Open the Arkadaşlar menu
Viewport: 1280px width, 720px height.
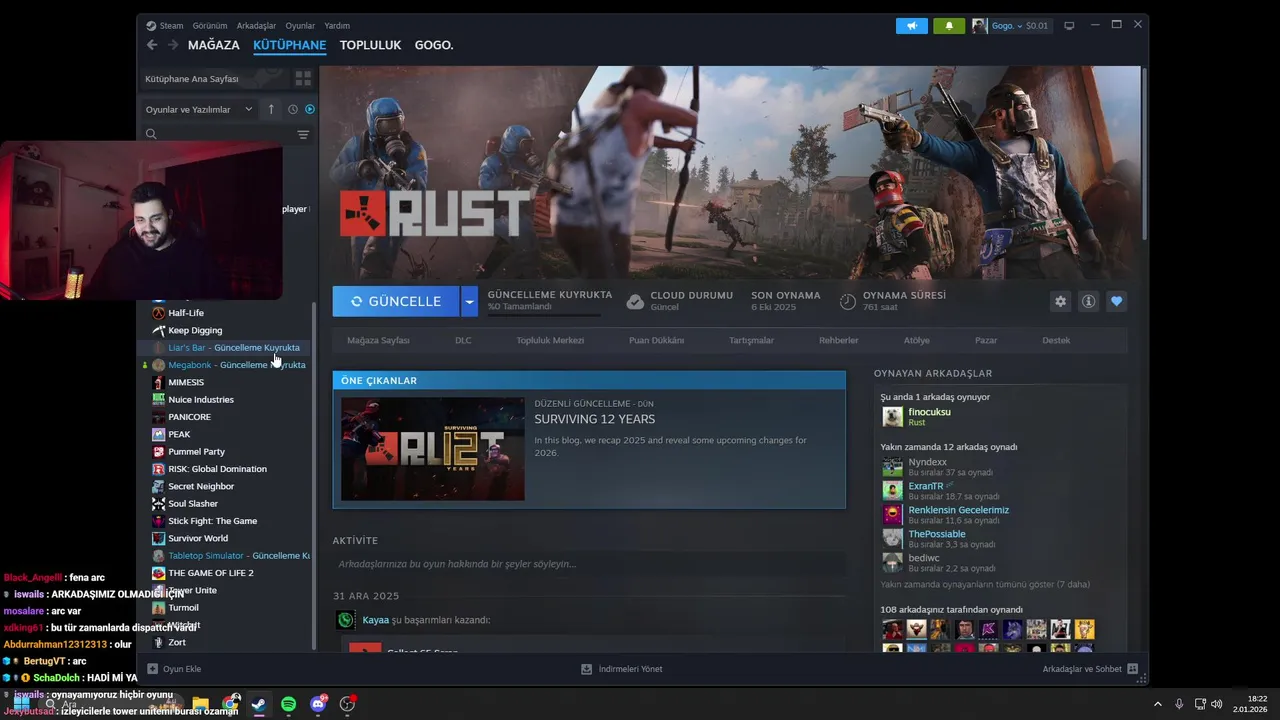tap(256, 25)
